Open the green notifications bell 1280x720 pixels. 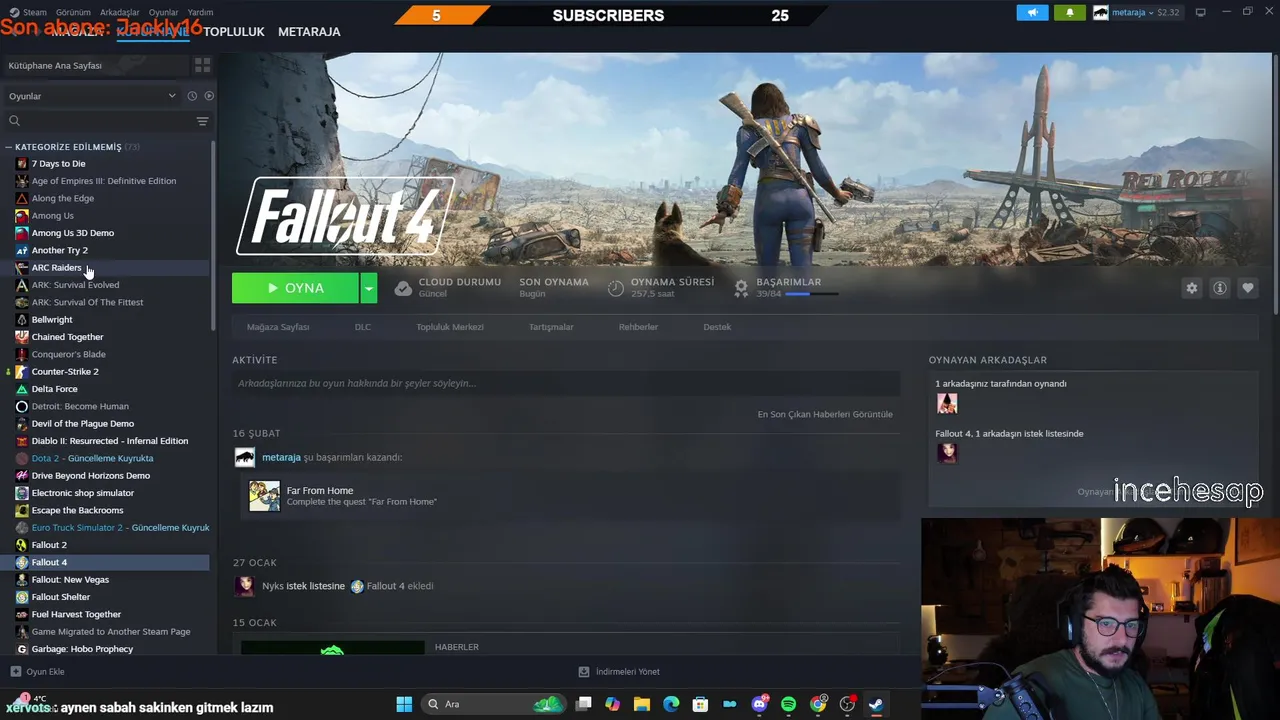click(x=1069, y=12)
